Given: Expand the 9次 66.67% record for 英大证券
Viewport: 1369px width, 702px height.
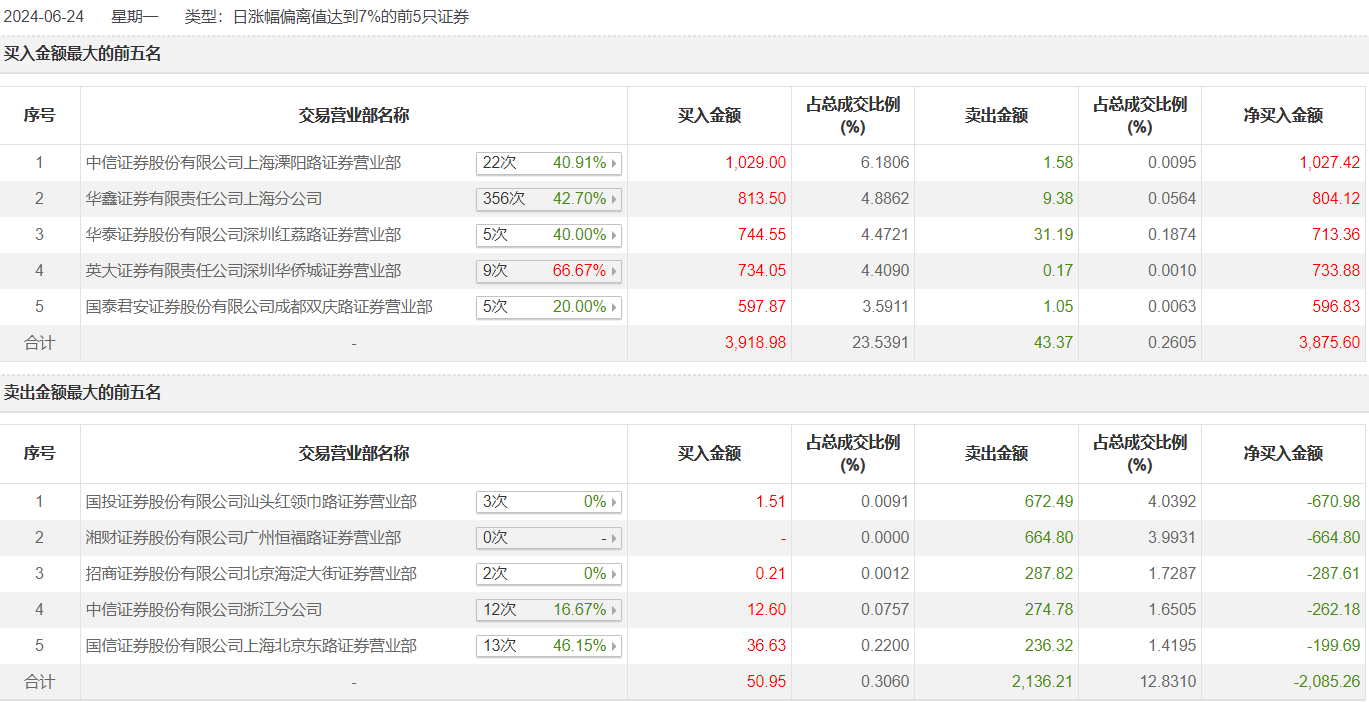Looking at the screenshot, I should pyautogui.click(x=549, y=271).
